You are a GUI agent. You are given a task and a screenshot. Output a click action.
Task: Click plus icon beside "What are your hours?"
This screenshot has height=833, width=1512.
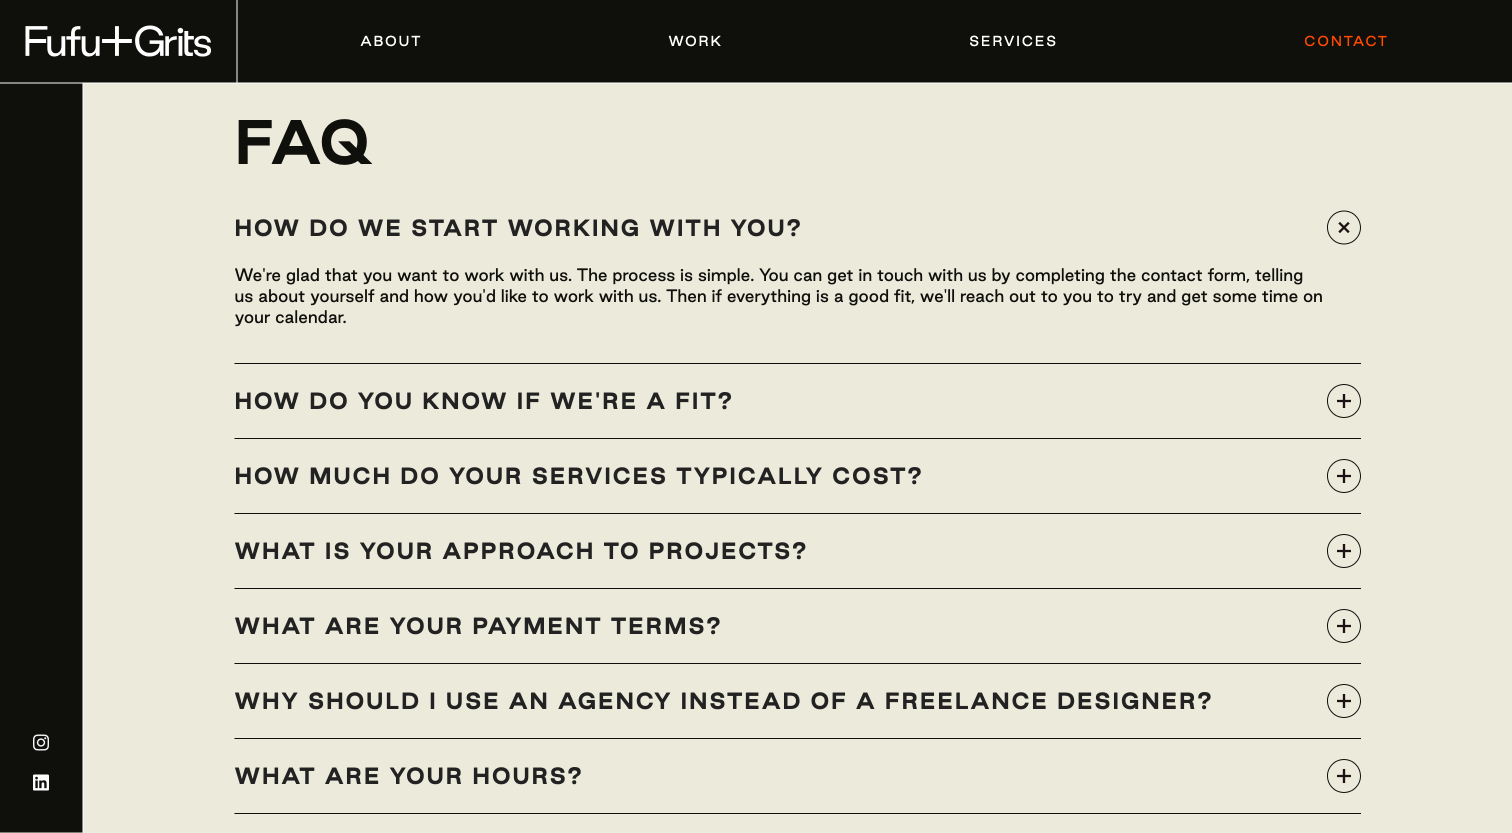coord(1343,776)
